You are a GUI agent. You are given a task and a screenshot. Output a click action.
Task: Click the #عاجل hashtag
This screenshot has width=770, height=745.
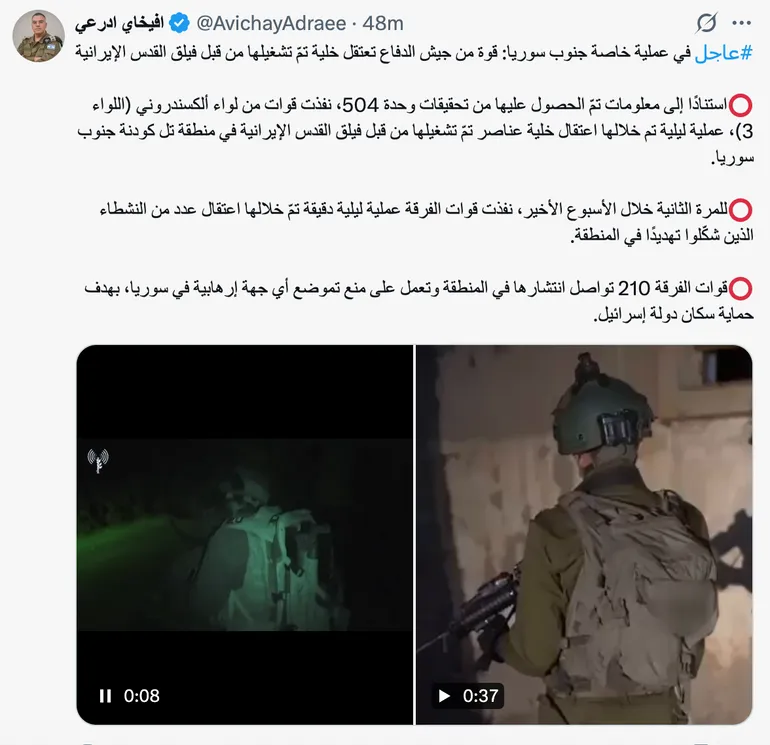point(724,52)
